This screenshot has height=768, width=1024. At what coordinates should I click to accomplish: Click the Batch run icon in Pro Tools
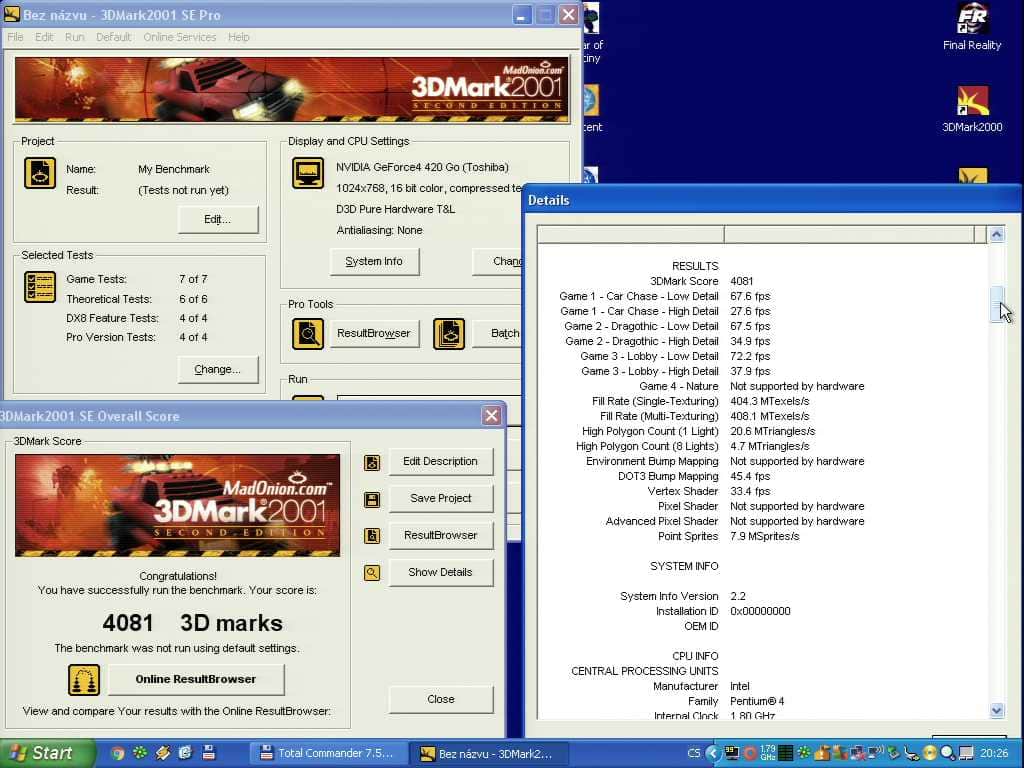pos(449,334)
